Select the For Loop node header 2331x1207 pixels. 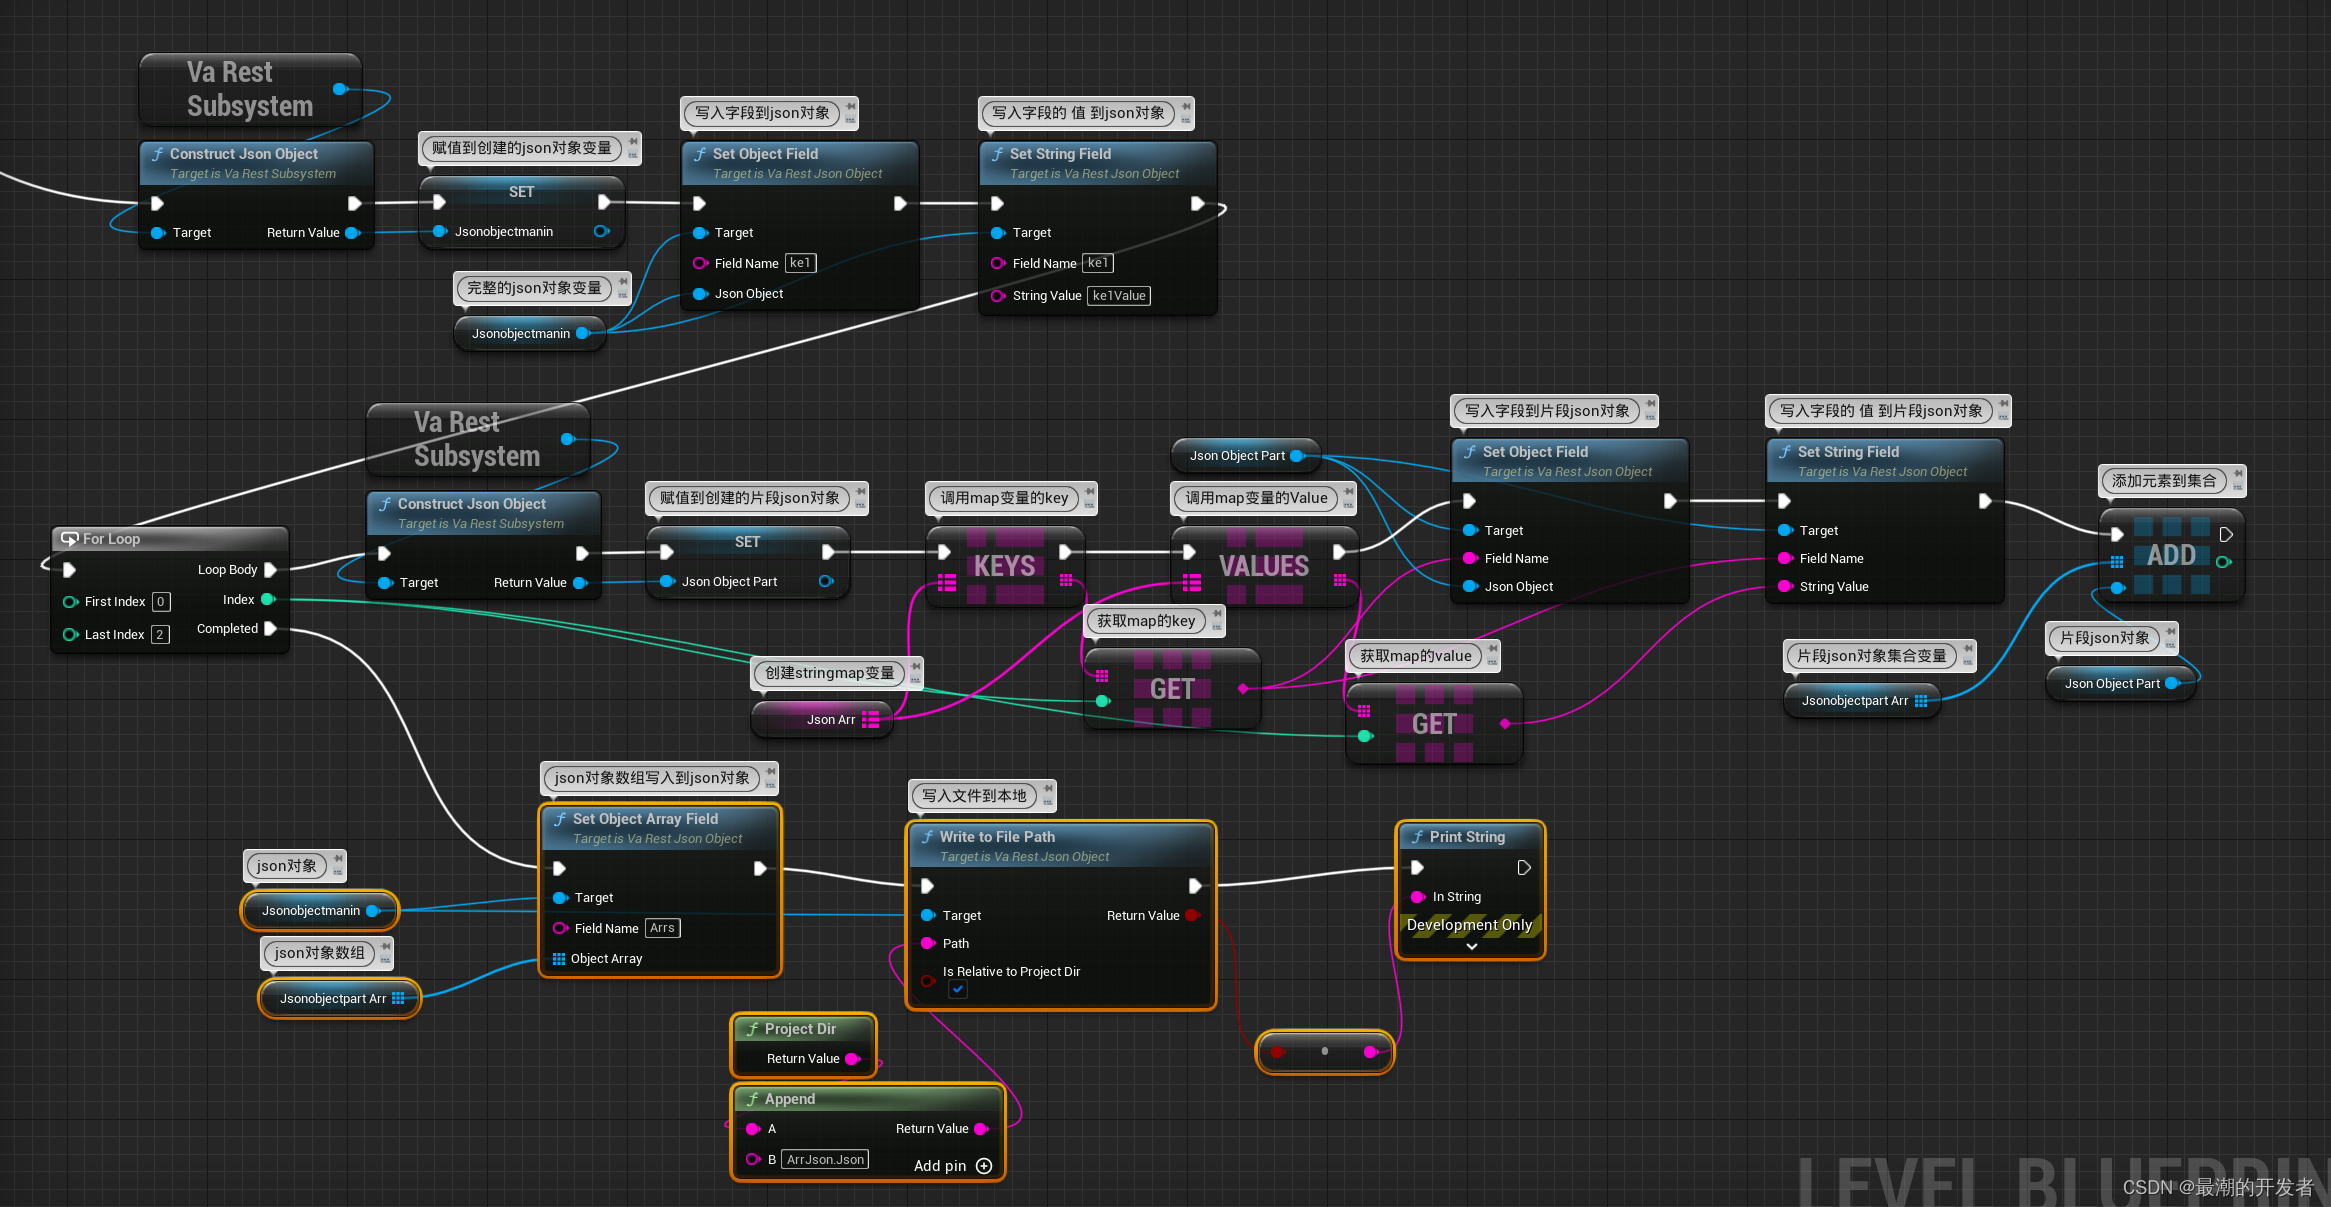coord(170,538)
